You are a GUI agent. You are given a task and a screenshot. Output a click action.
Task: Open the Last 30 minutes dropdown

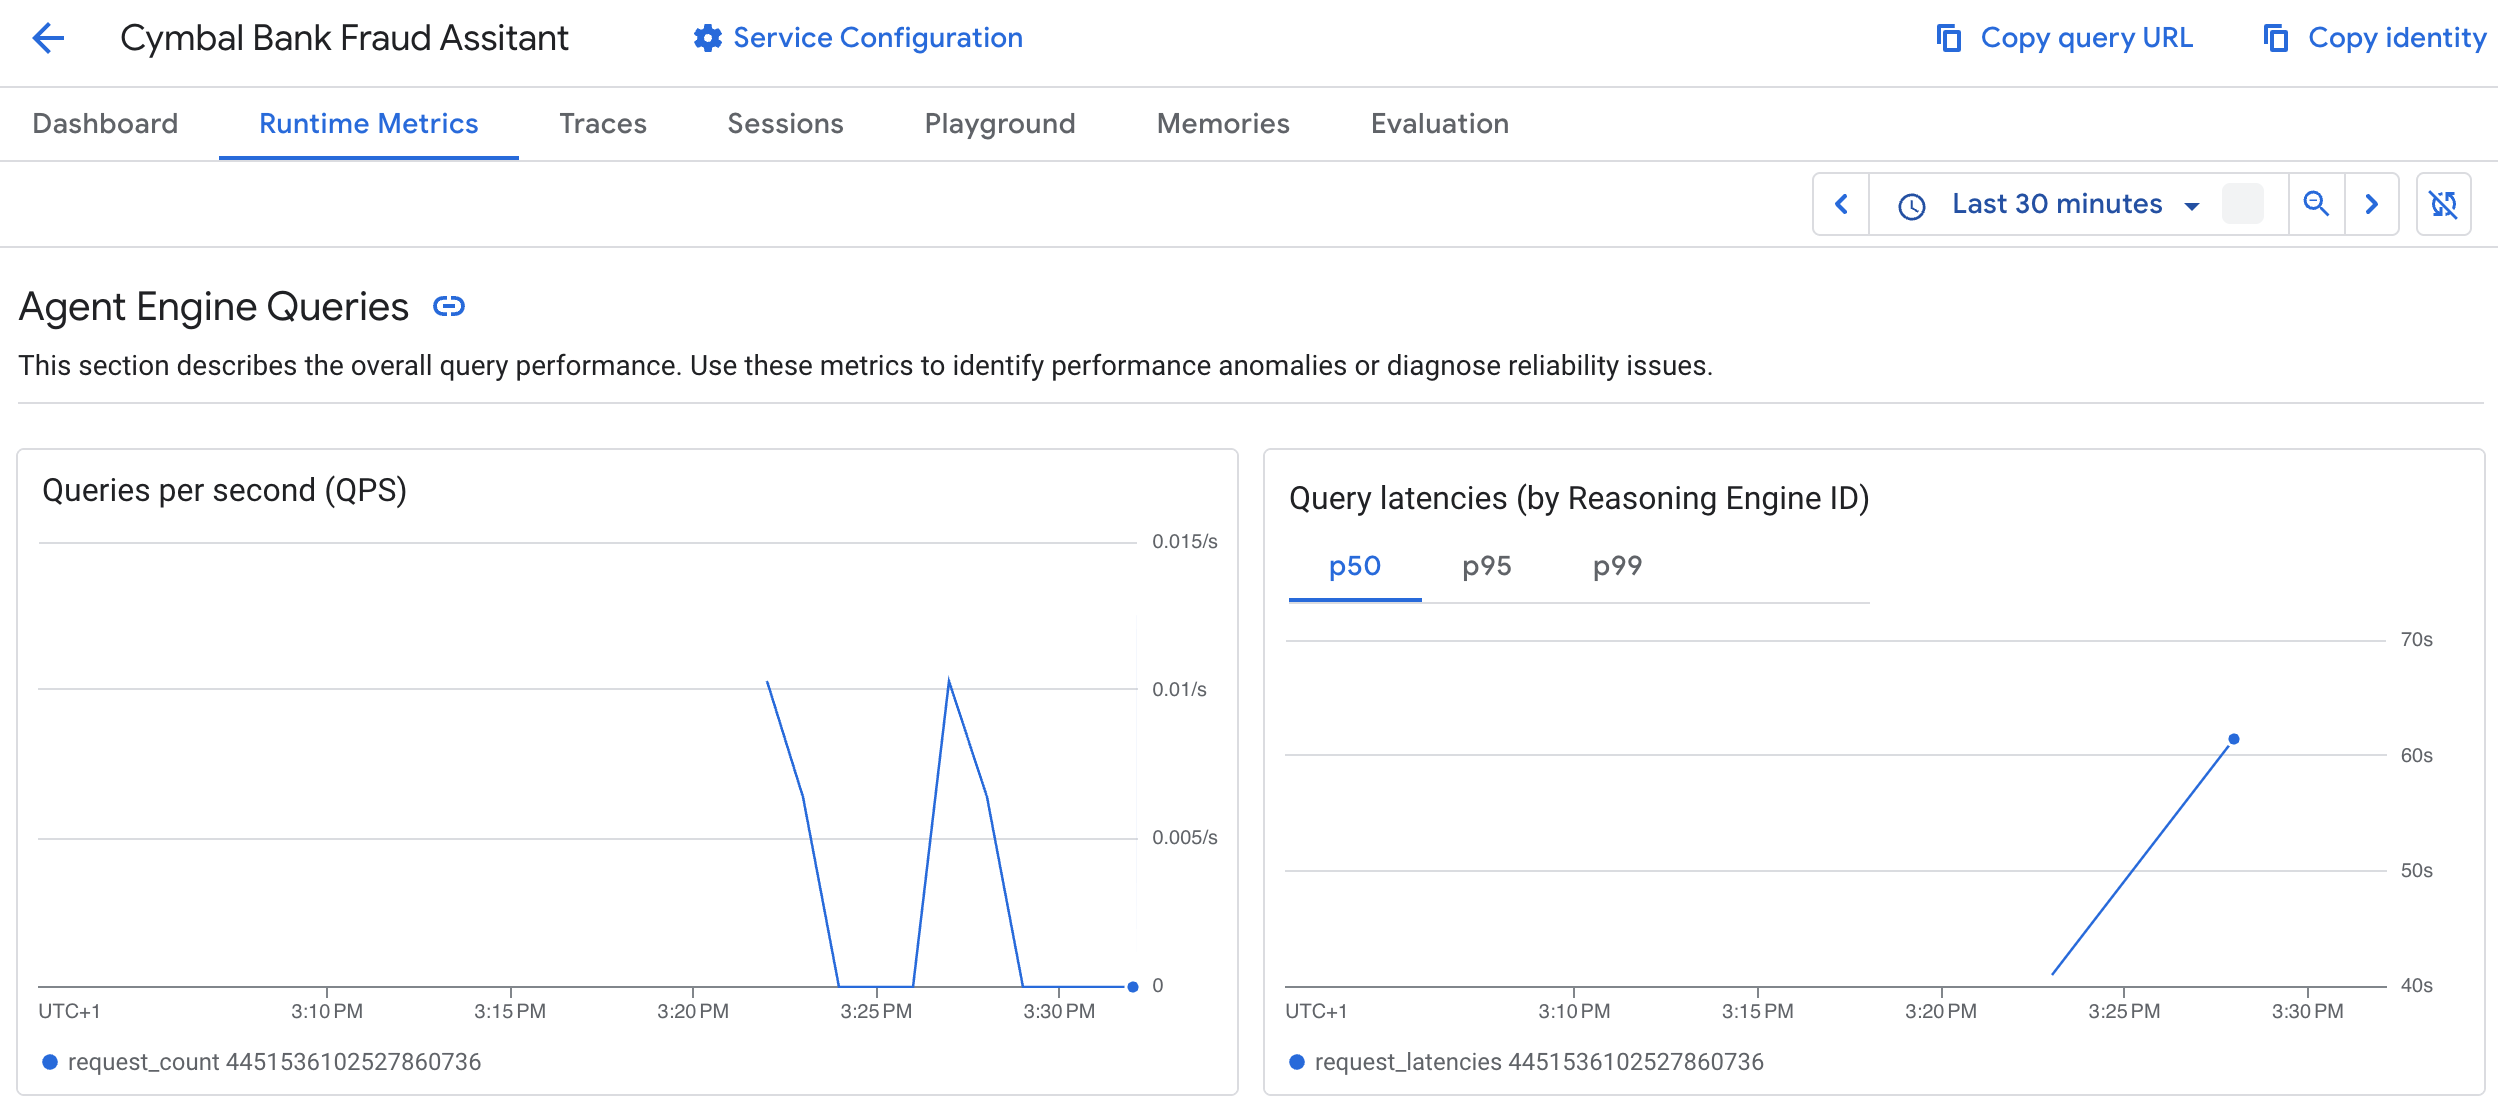[x=2055, y=204]
